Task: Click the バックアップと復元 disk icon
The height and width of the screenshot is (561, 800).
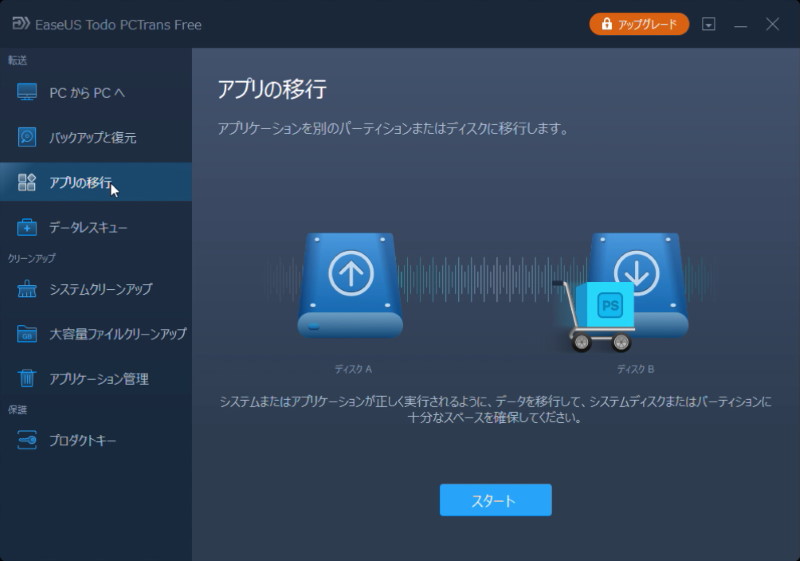Action: (x=27, y=137)
